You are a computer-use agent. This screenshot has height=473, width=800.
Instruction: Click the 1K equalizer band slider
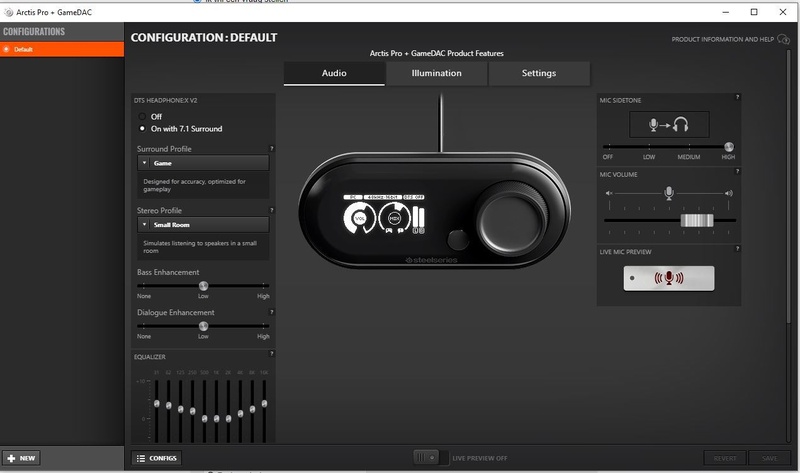pyautogui.click(x=216, y=418)
